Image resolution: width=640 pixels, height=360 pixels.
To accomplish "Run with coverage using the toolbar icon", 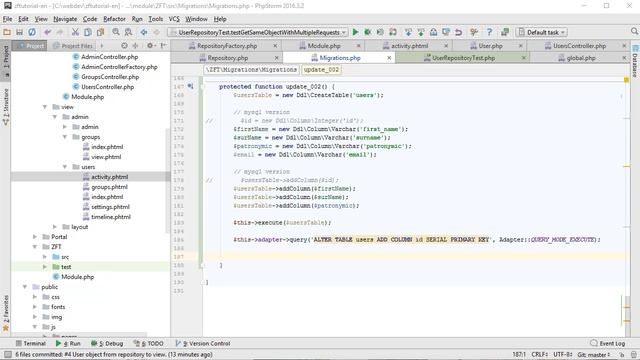I will 380,32.
